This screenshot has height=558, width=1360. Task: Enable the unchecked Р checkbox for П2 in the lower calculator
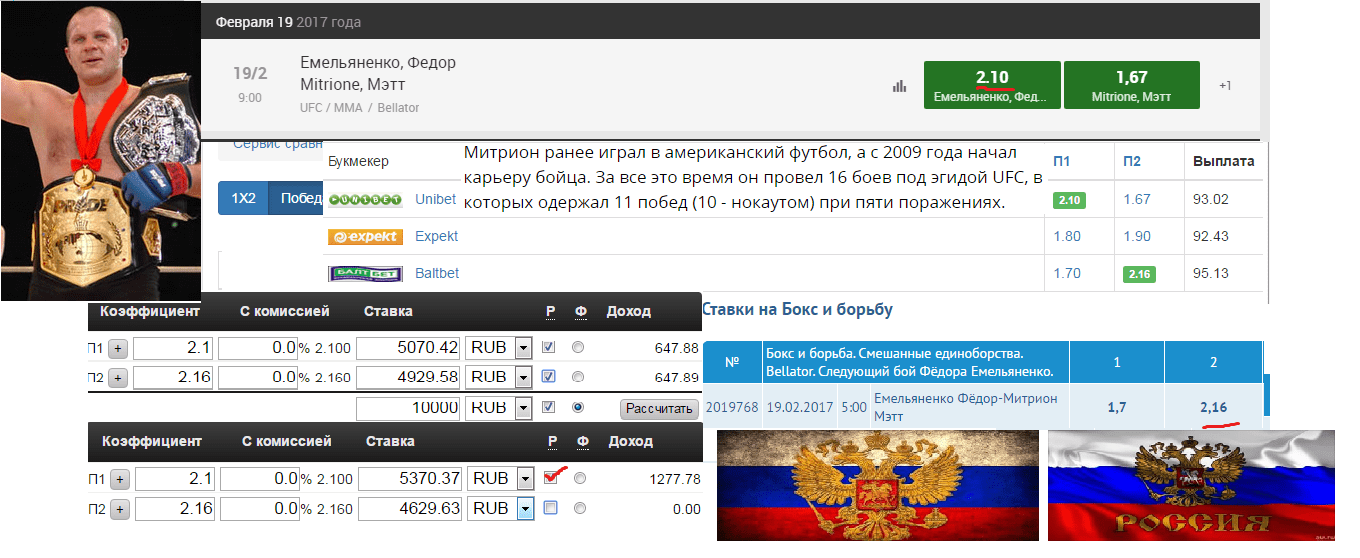tap(550, 508)
